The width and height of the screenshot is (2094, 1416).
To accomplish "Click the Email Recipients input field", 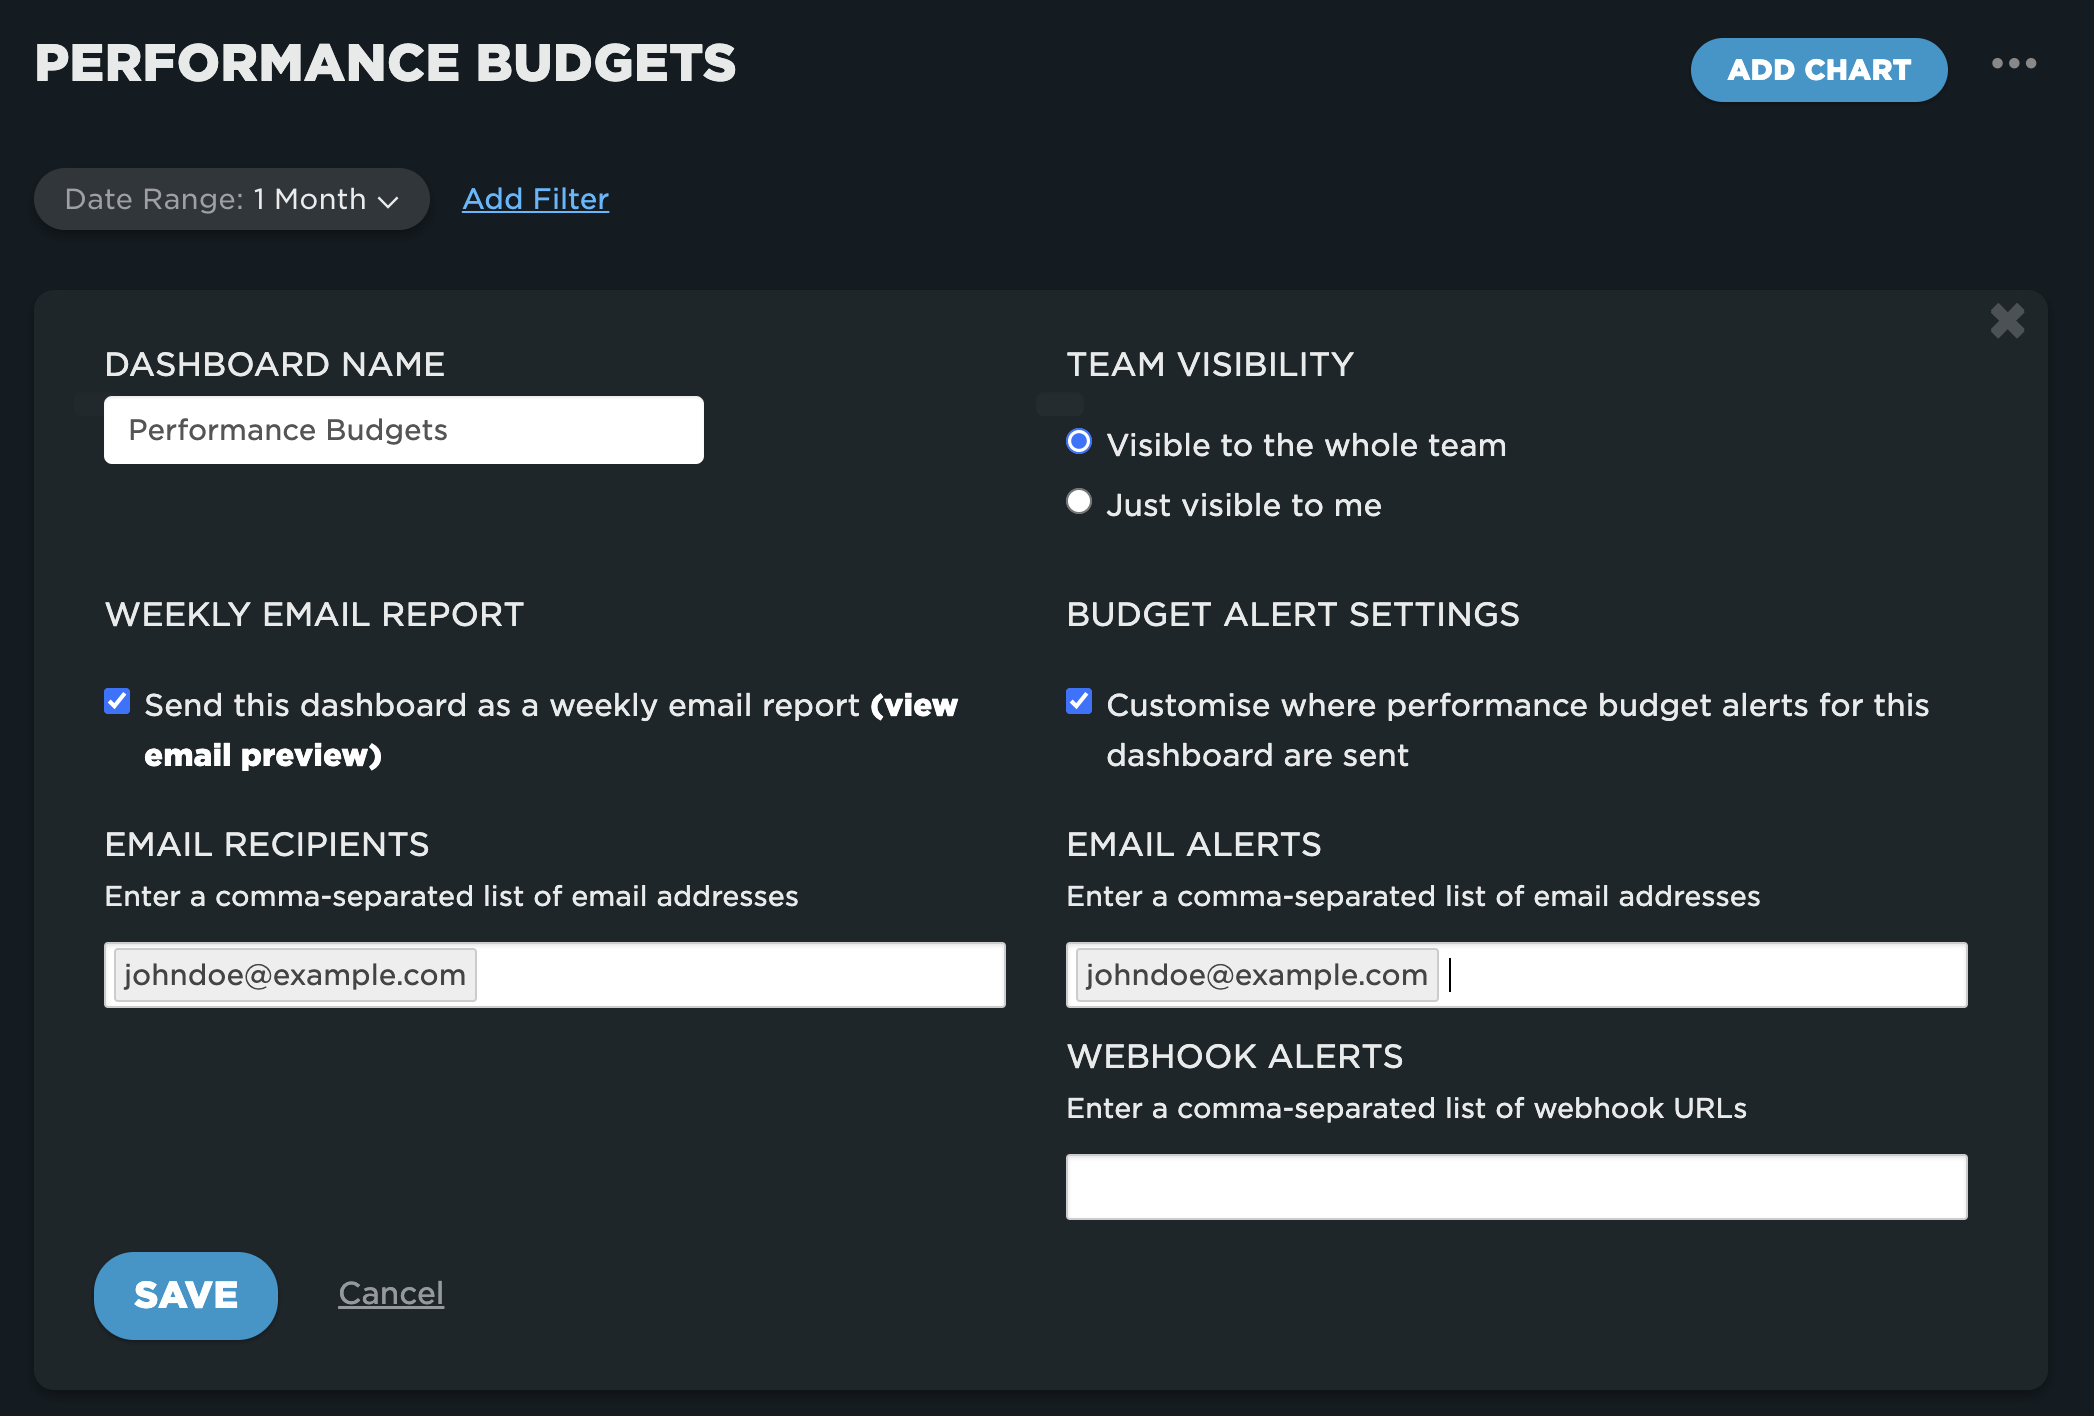I will click(x=740, y=975).
